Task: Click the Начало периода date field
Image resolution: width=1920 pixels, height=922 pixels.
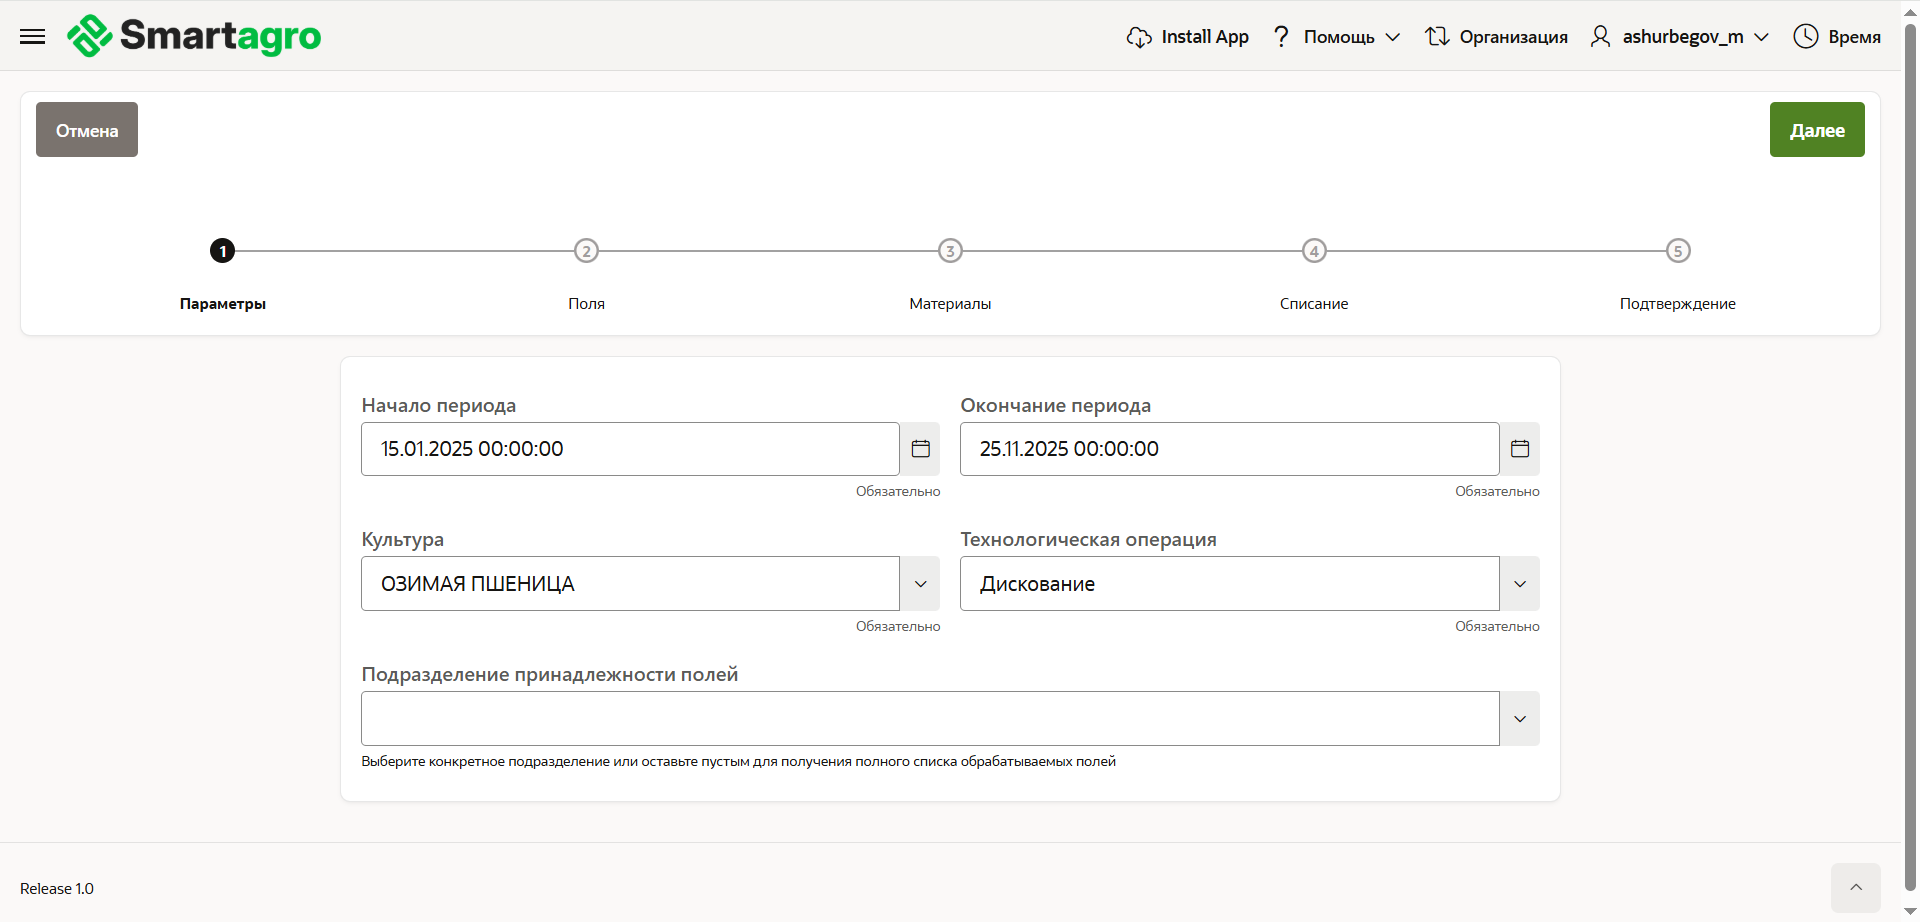Action: [x=630, y=449]
